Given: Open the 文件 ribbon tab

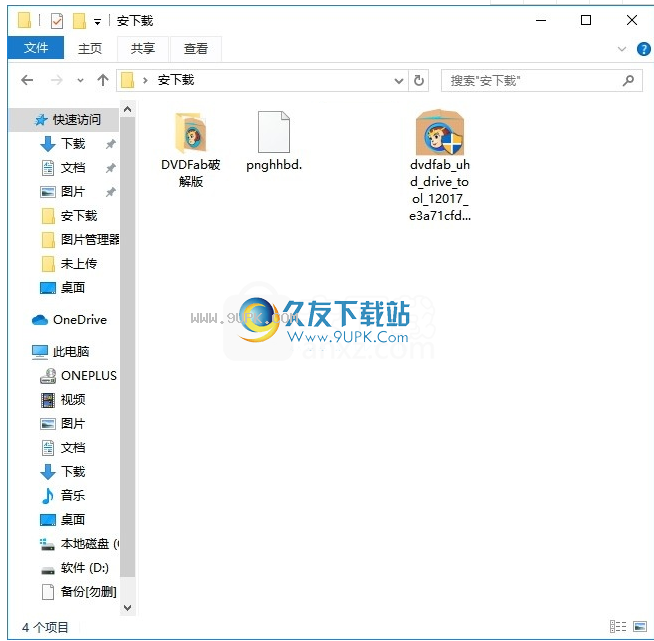Looking at the screenshot, I should (35, 48).
